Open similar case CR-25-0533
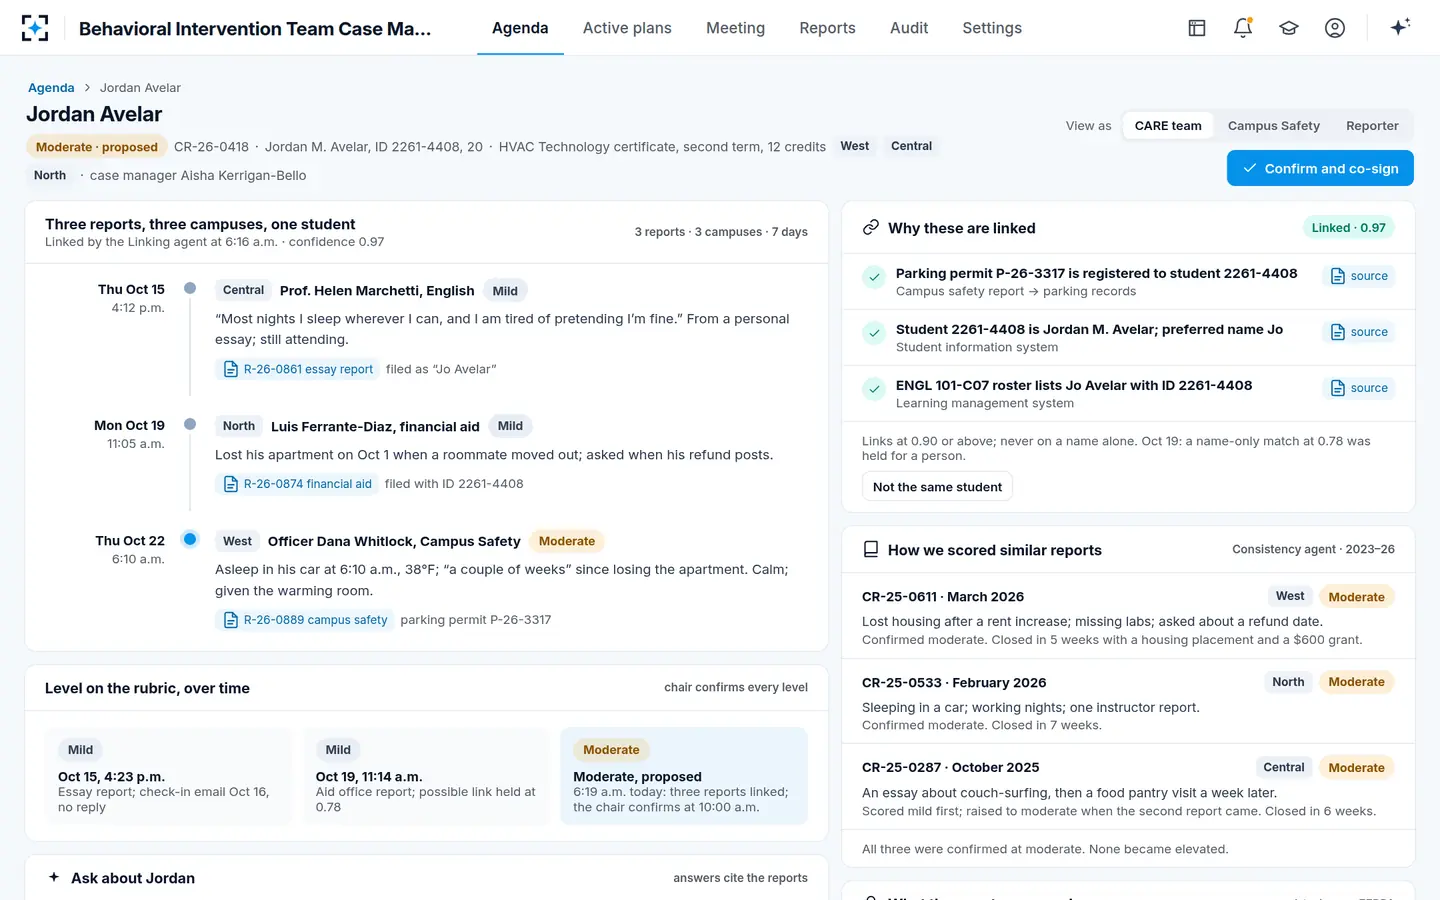1440x900 pixels. point(1128,702)
